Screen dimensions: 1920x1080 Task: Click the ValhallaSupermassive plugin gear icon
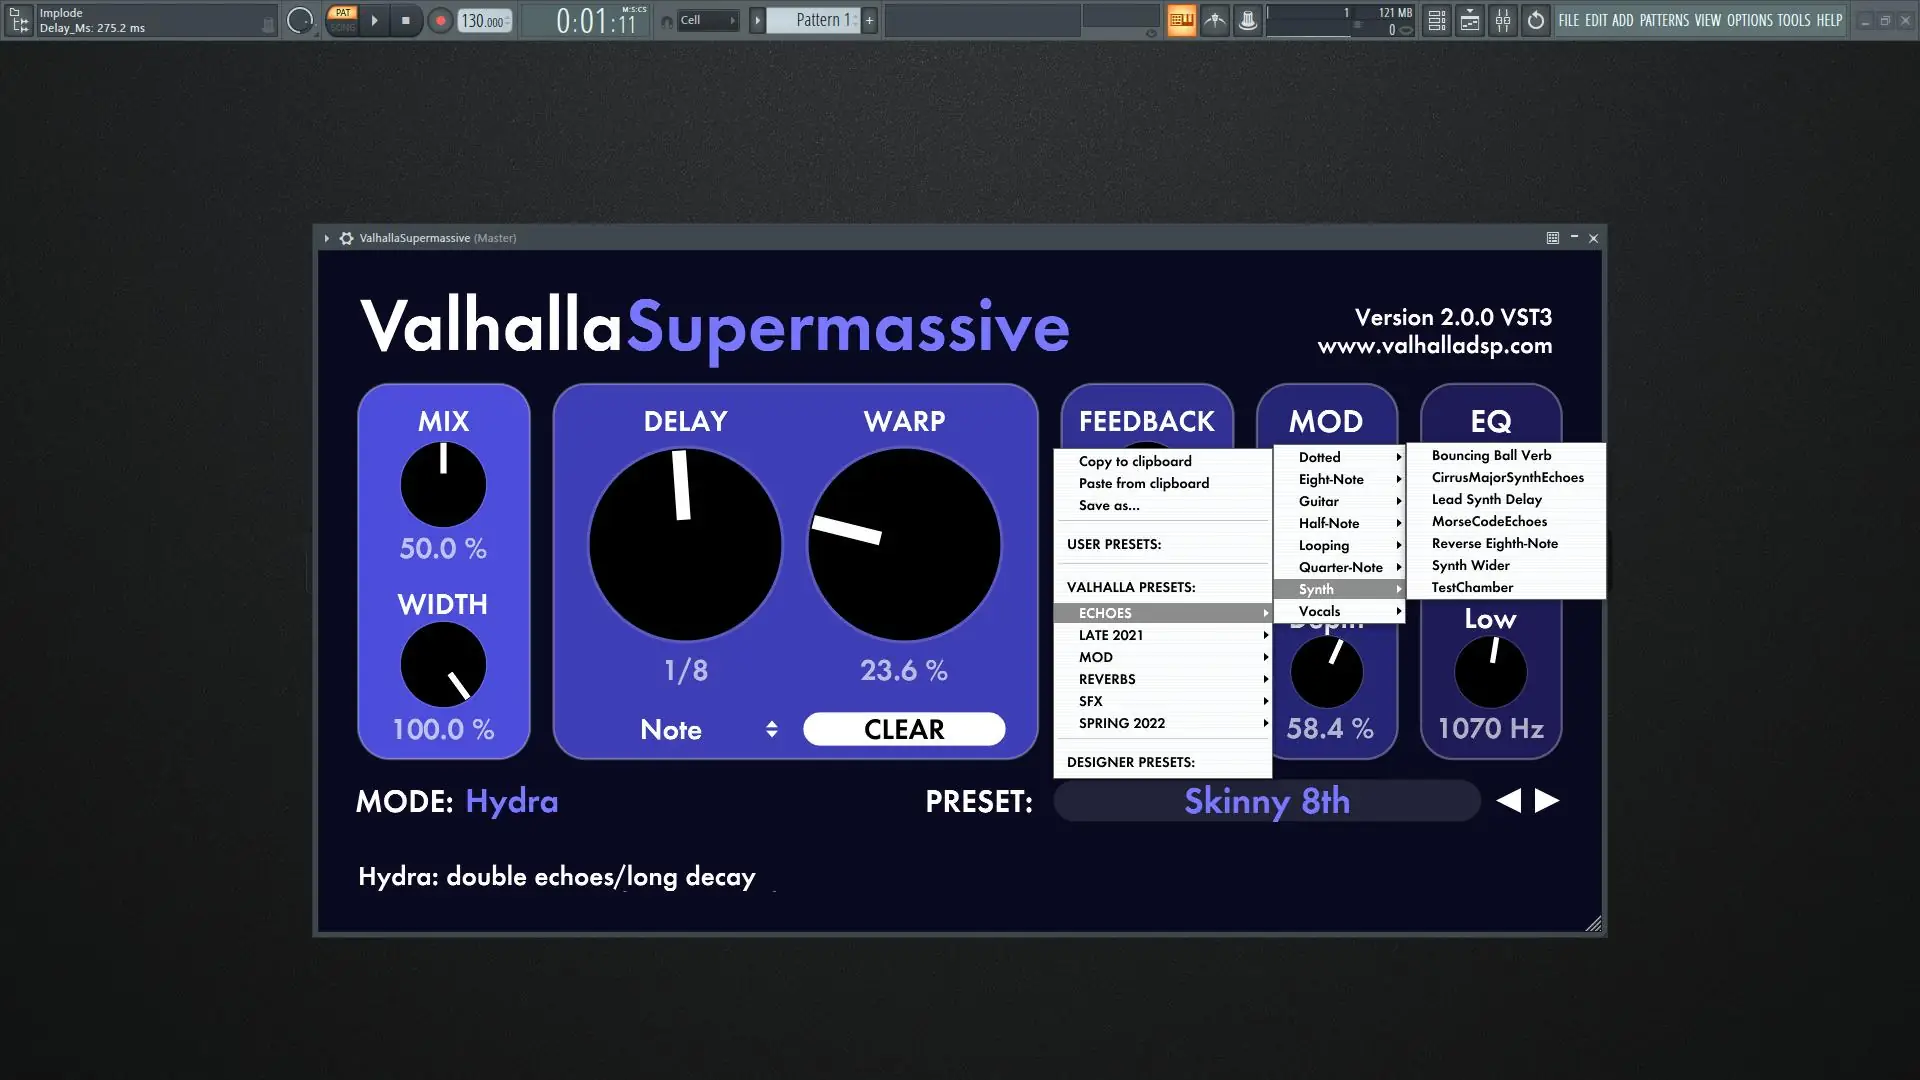(x=347, y=238)
